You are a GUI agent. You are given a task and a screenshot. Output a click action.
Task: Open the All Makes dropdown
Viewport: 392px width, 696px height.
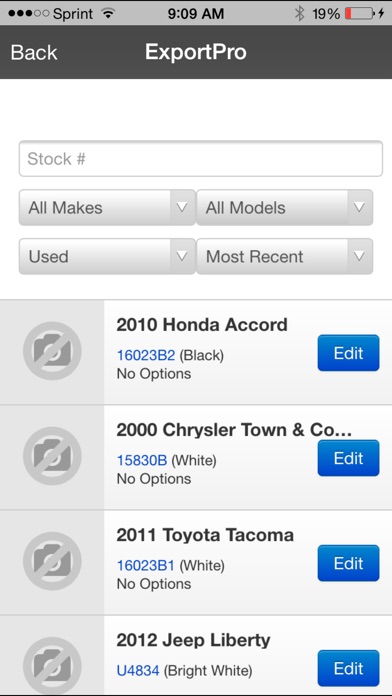click(107, 207)
